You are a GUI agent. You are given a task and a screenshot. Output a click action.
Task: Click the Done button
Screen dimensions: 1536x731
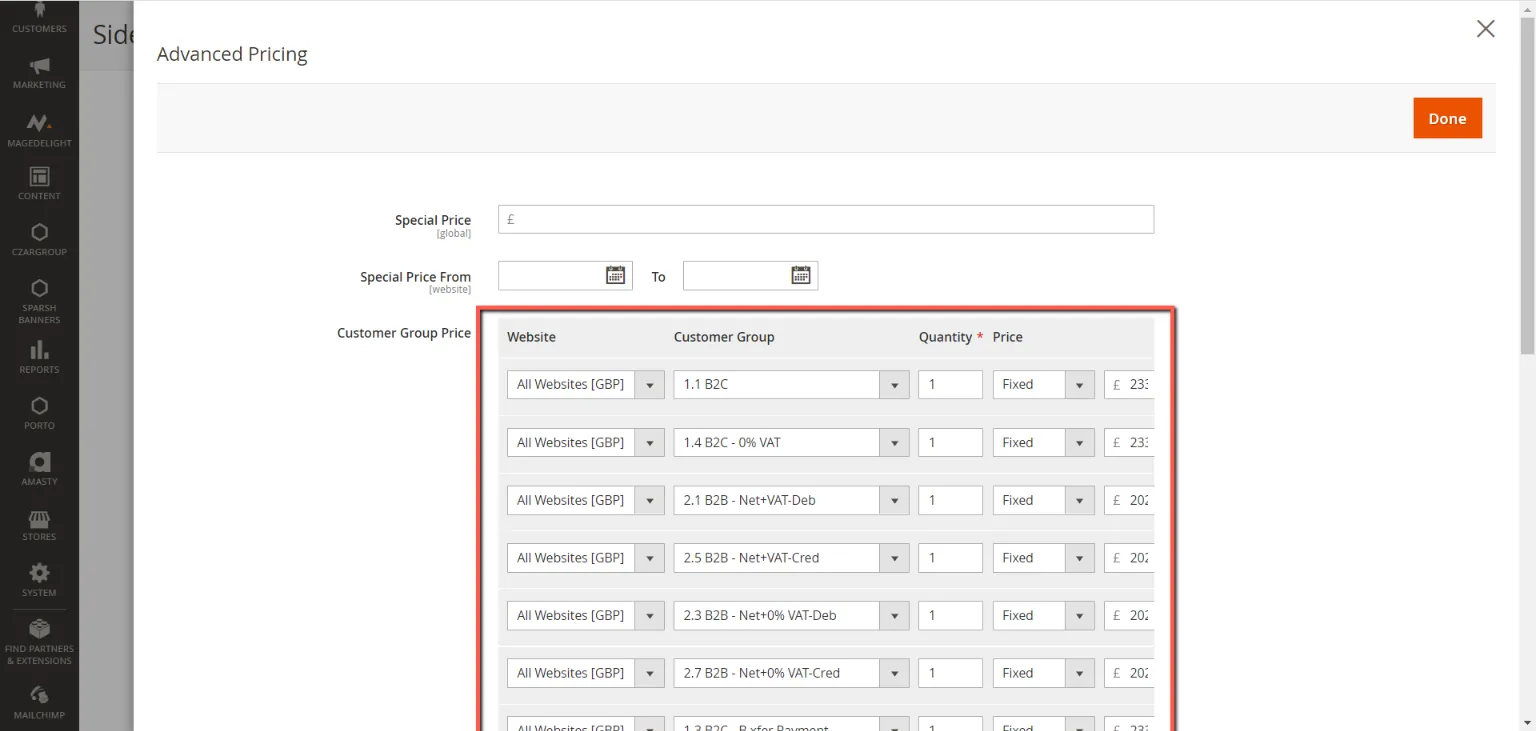[1447, 118]
